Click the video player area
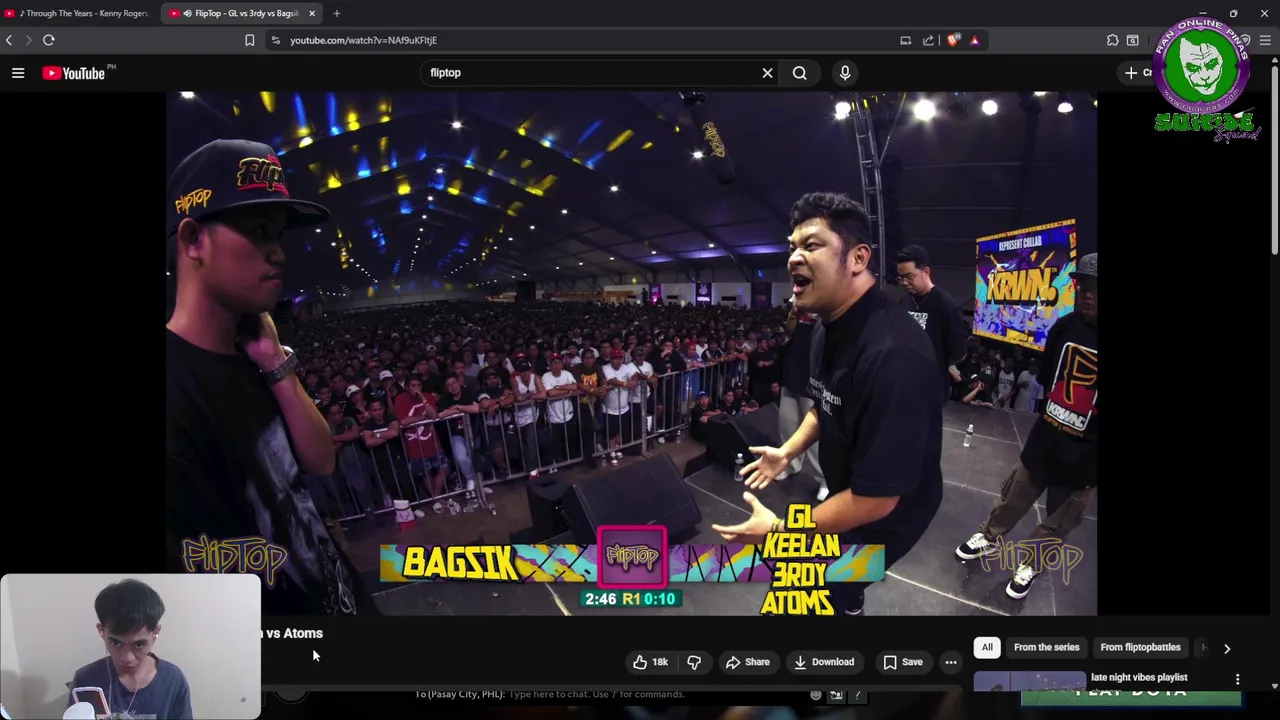This screenshot has height=720, width=1280. (x=631, y=353)
